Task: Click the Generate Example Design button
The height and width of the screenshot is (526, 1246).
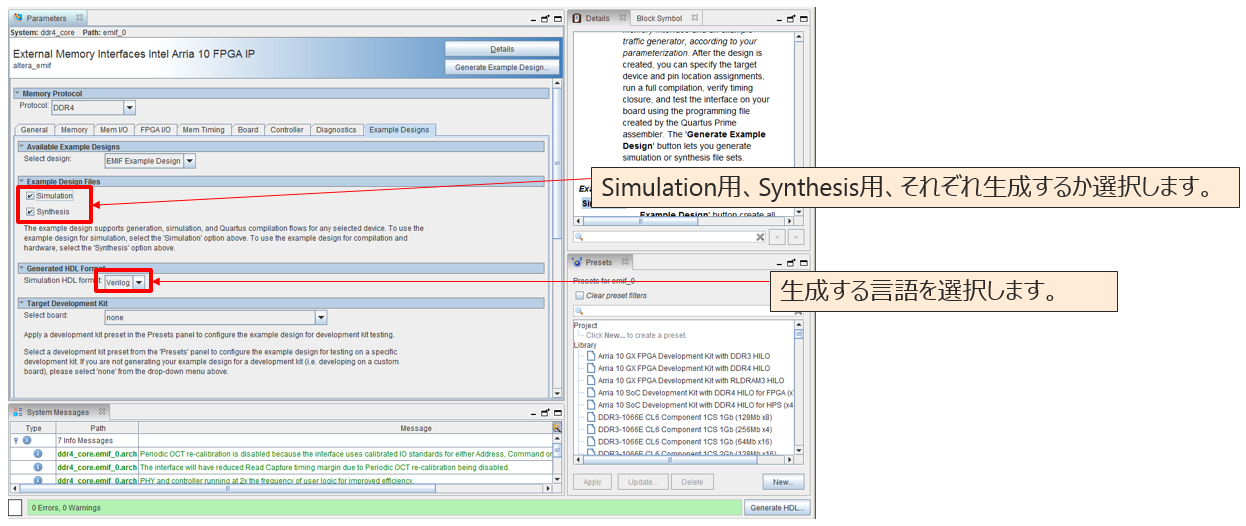Action: pyautogui.click(x=502, y=67)
